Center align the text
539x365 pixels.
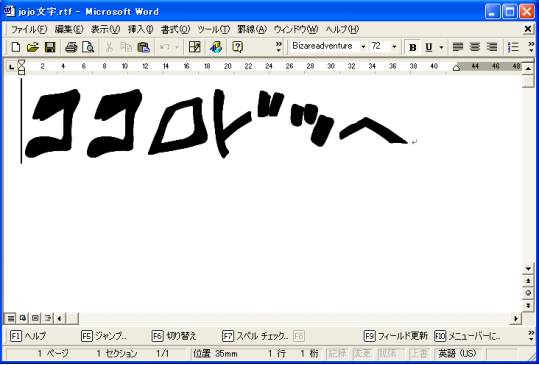(x=475, y=47)
